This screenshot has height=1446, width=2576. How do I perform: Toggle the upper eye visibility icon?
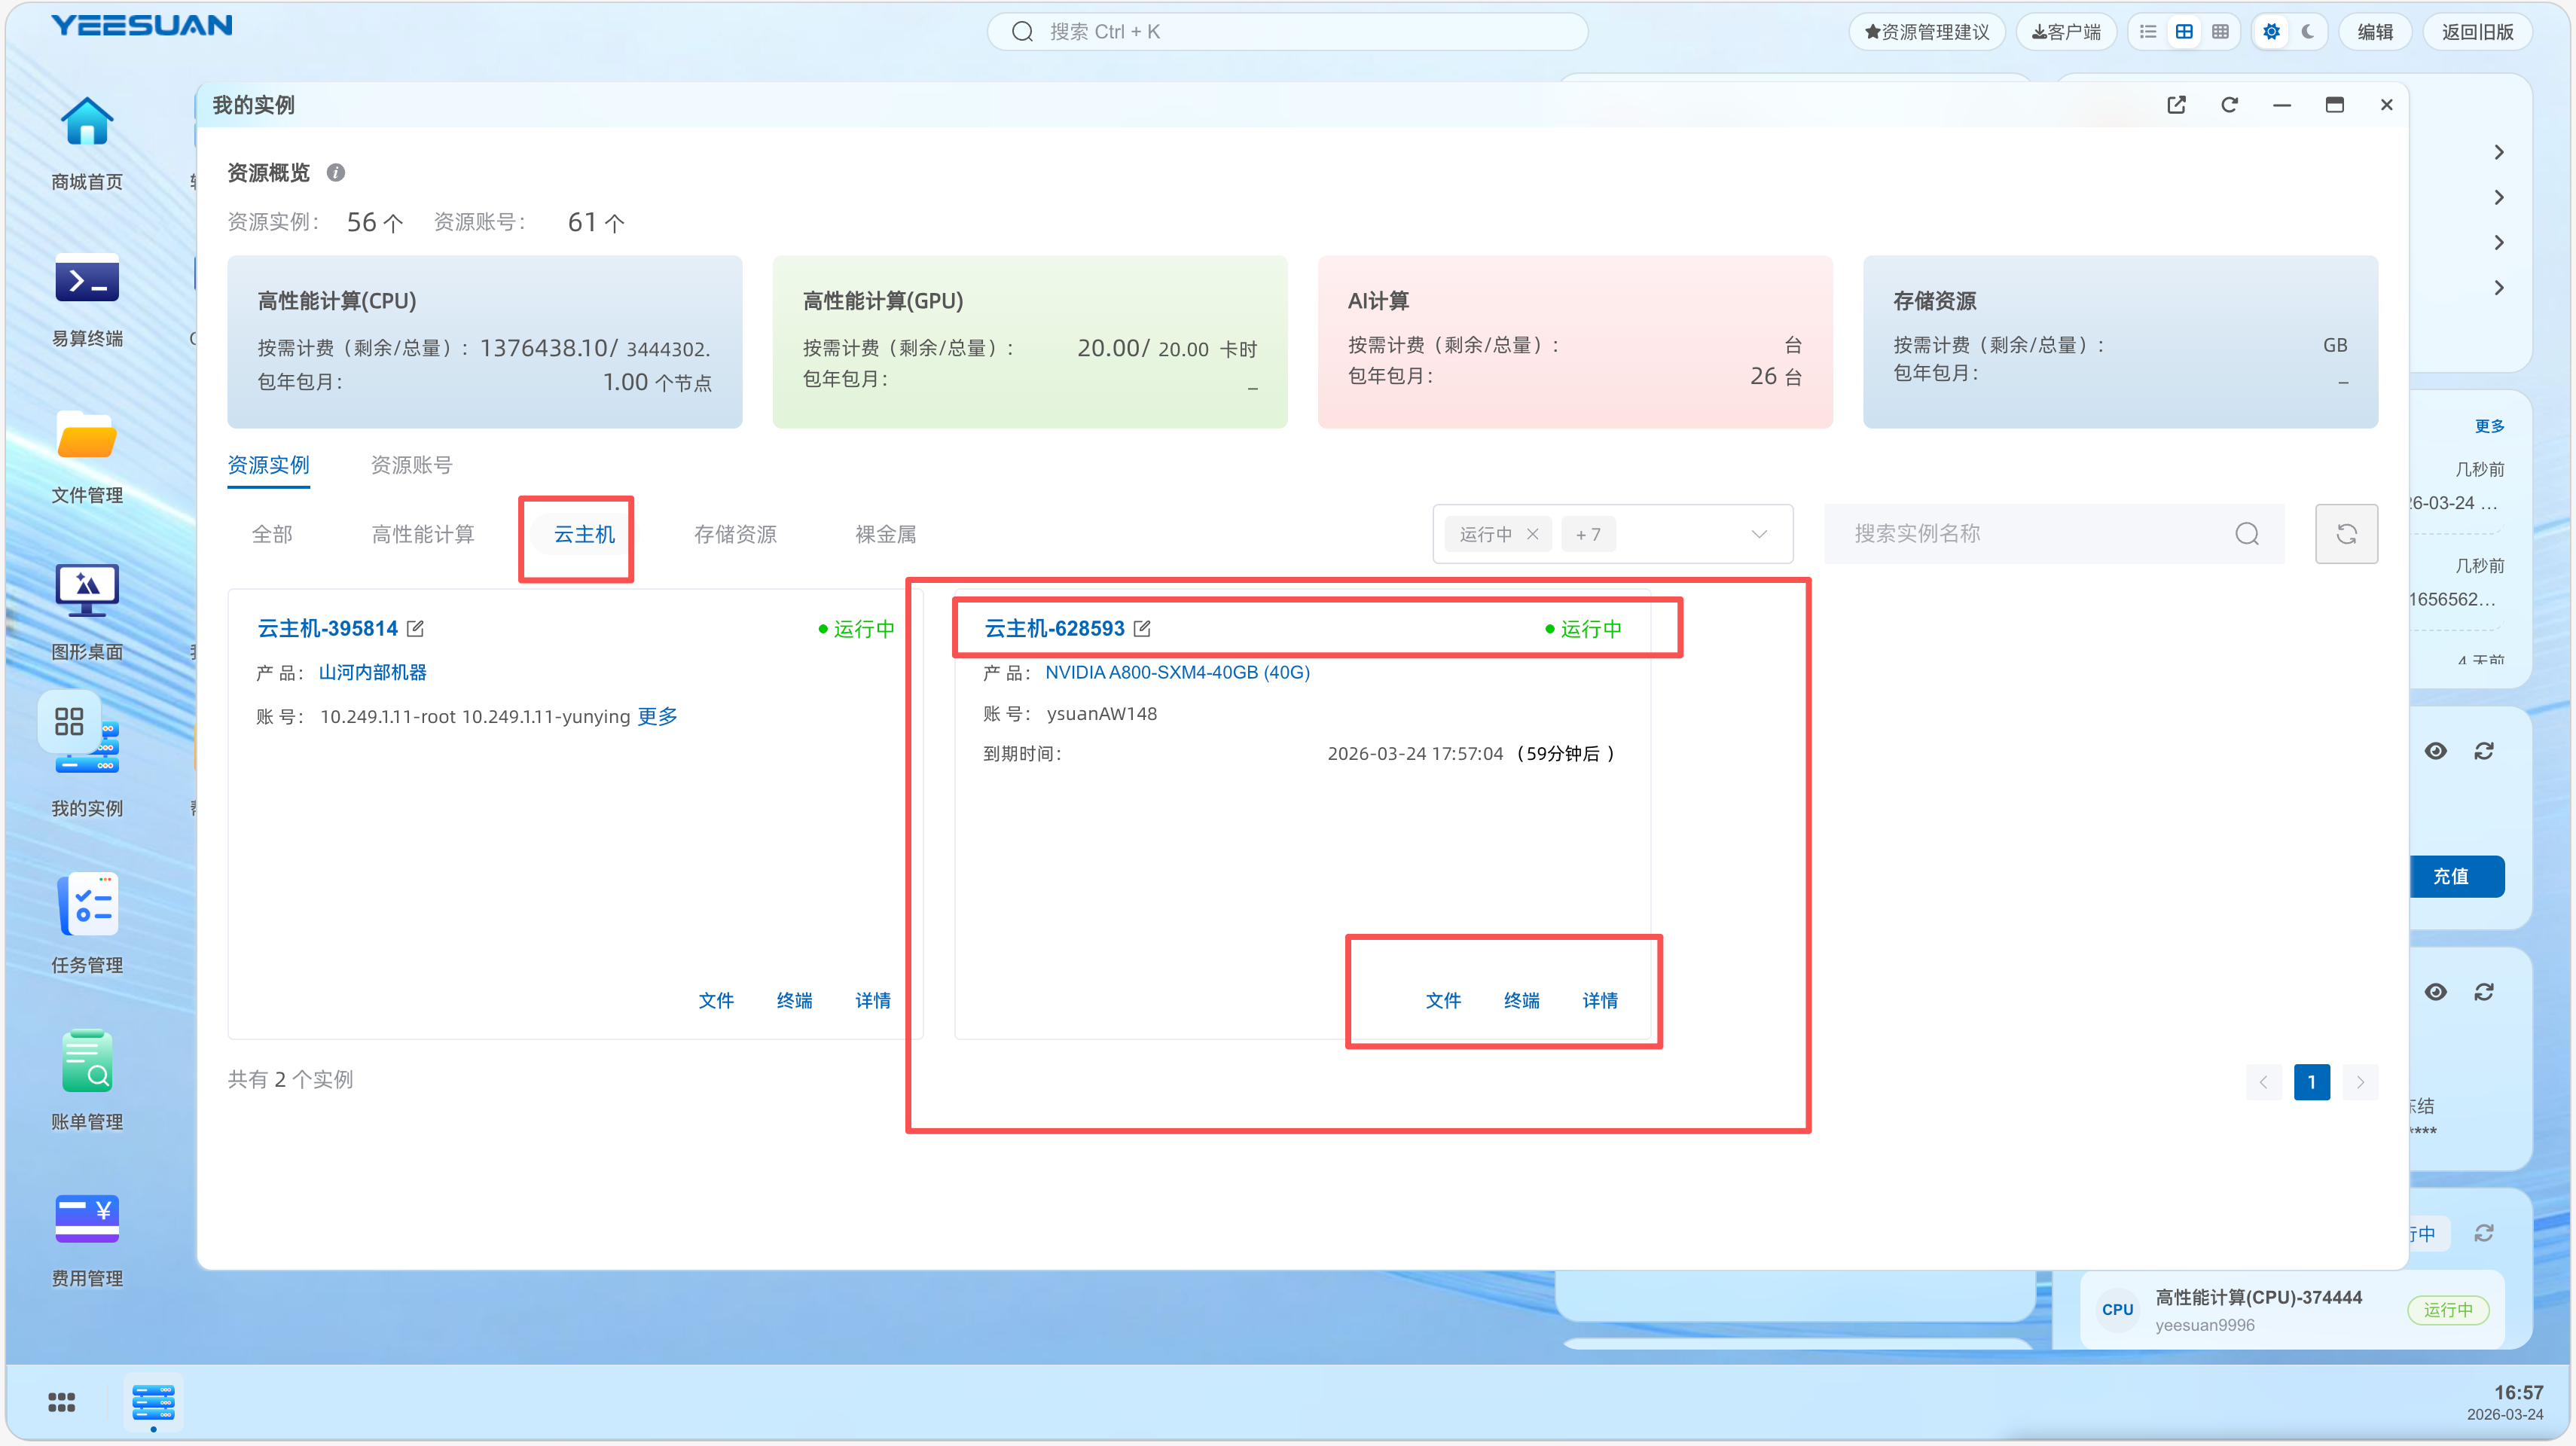2435,751
